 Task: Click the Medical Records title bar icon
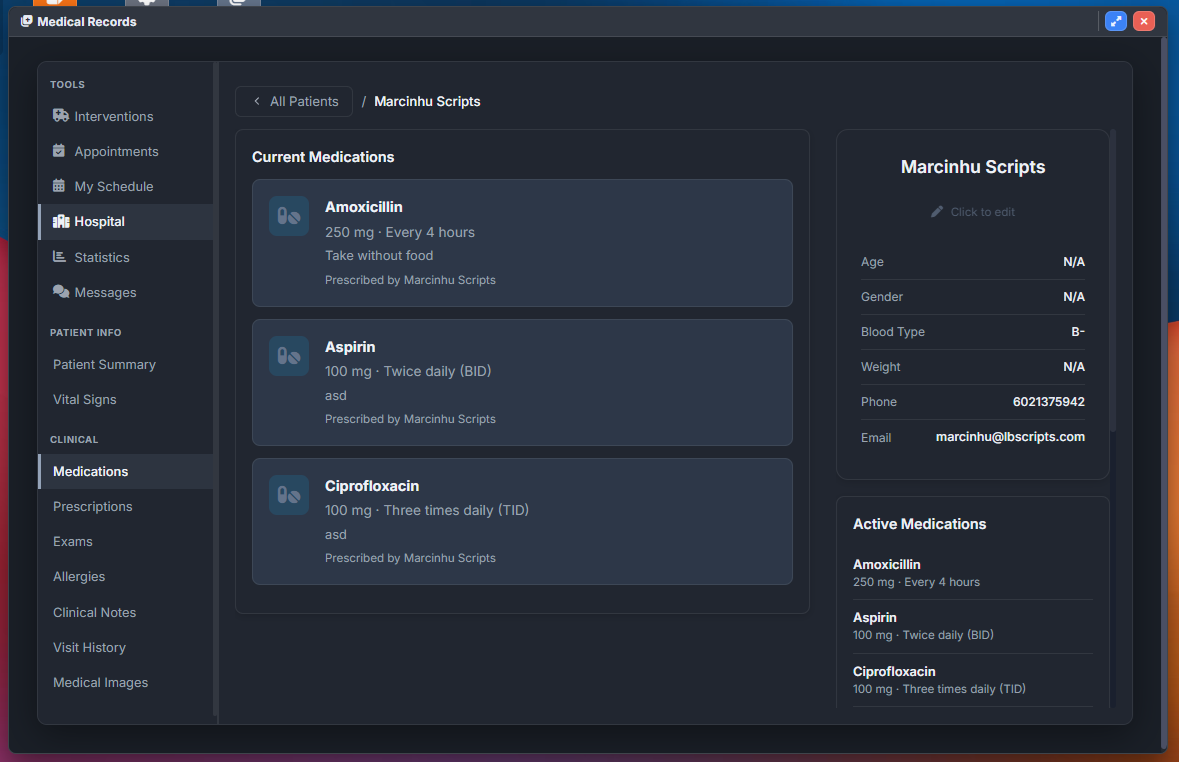26,21
